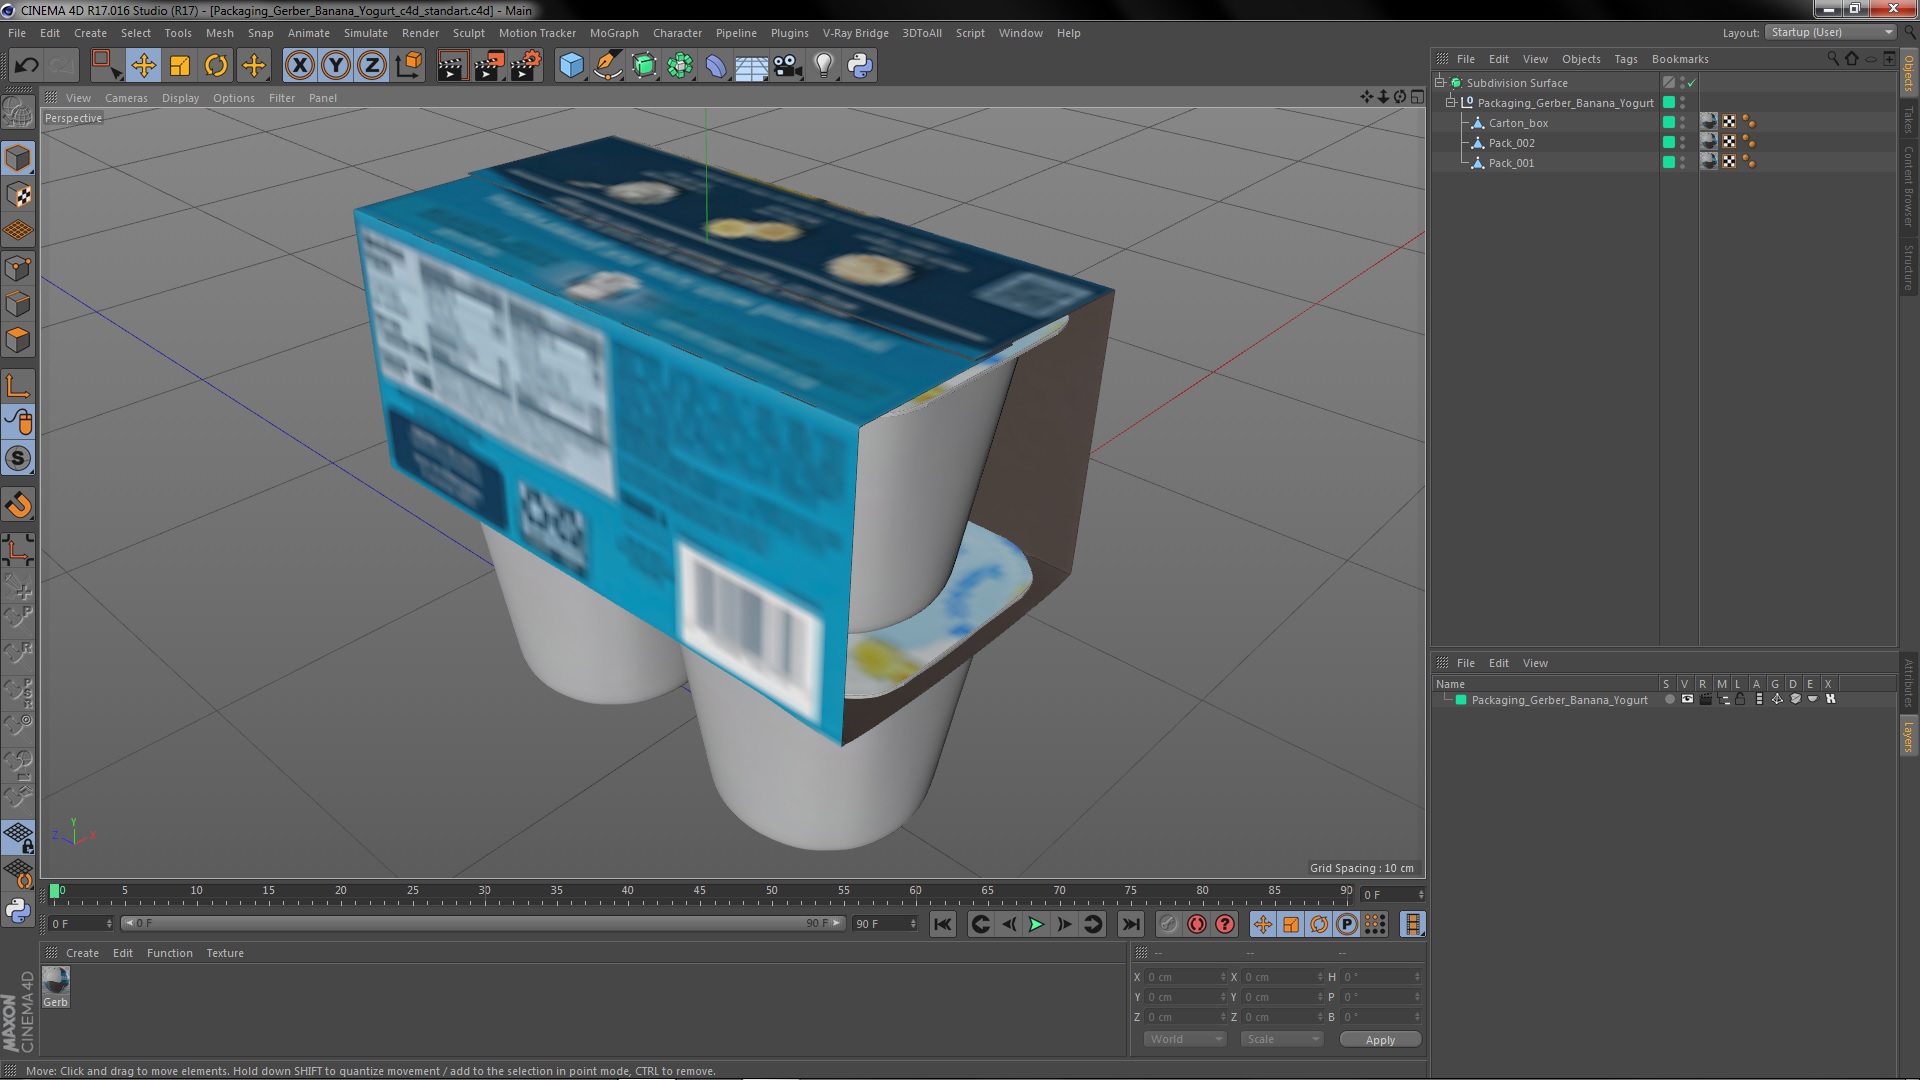
Task: Add a Camera object
Action: pyautogui.click(x=788, y=66)
